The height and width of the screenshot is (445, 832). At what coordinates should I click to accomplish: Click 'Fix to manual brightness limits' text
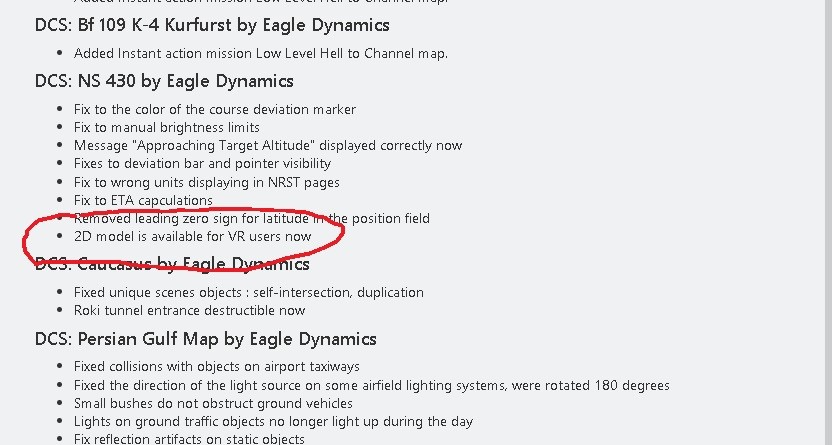click(167, 127)
